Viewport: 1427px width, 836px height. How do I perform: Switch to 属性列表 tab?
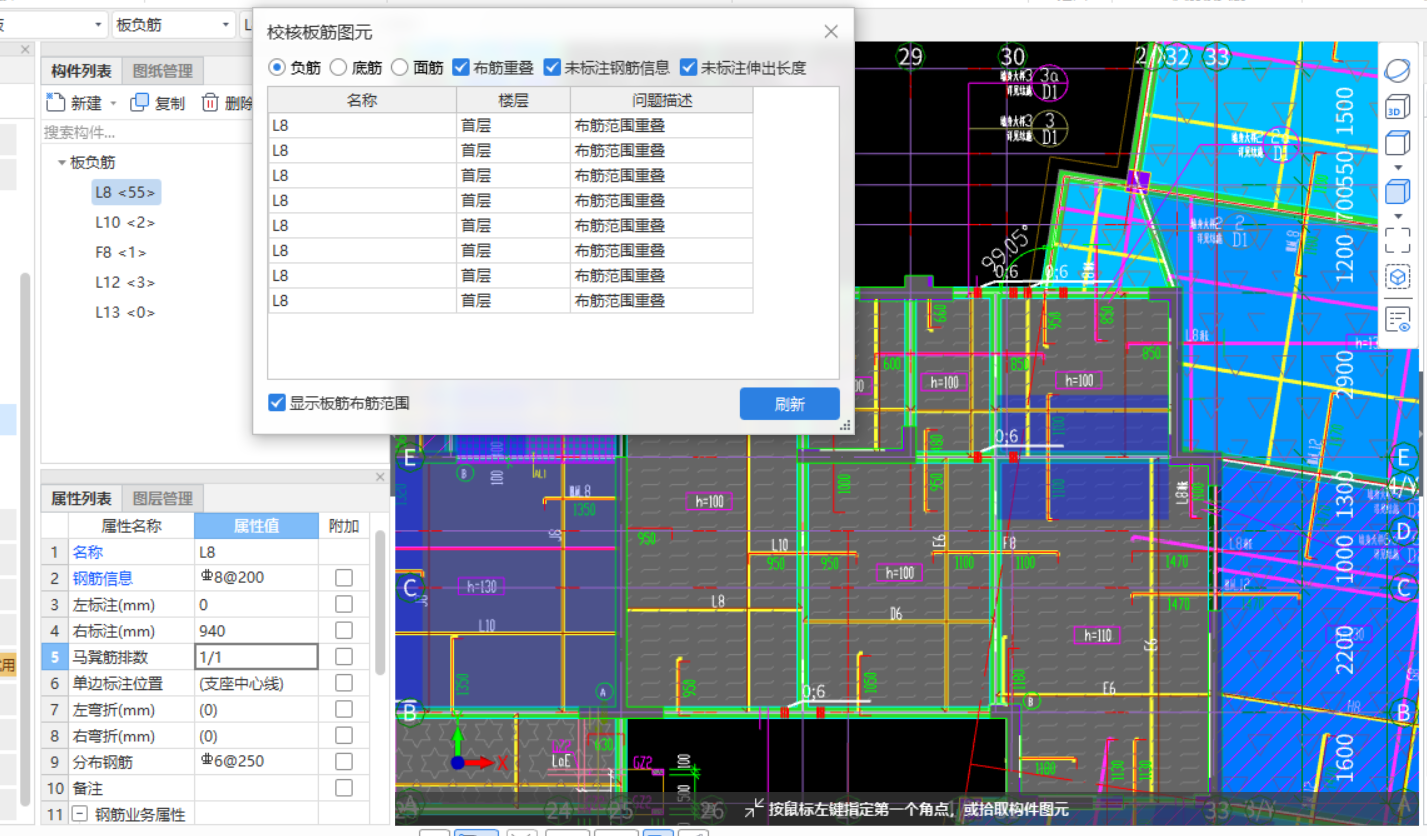click(81, 499)
